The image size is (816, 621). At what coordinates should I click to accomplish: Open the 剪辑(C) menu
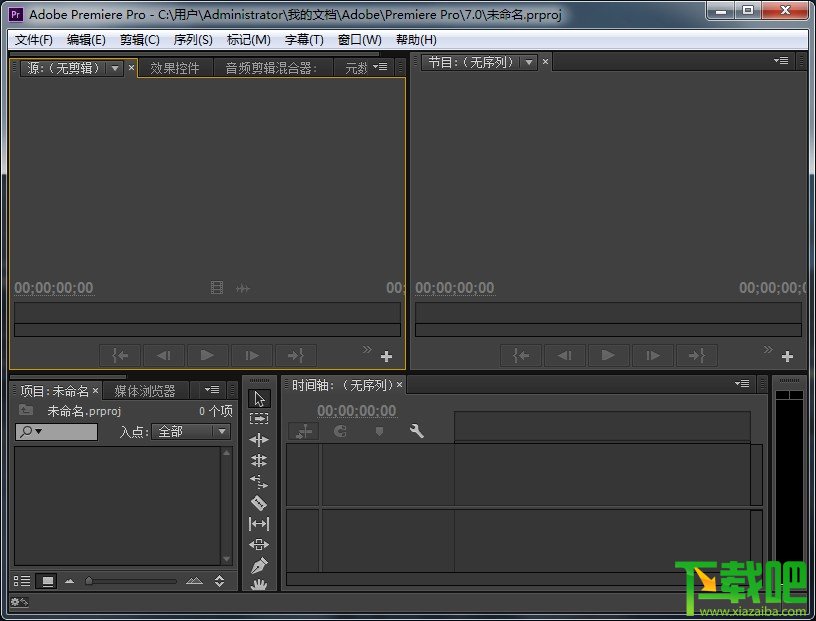[x=139, y=40]
